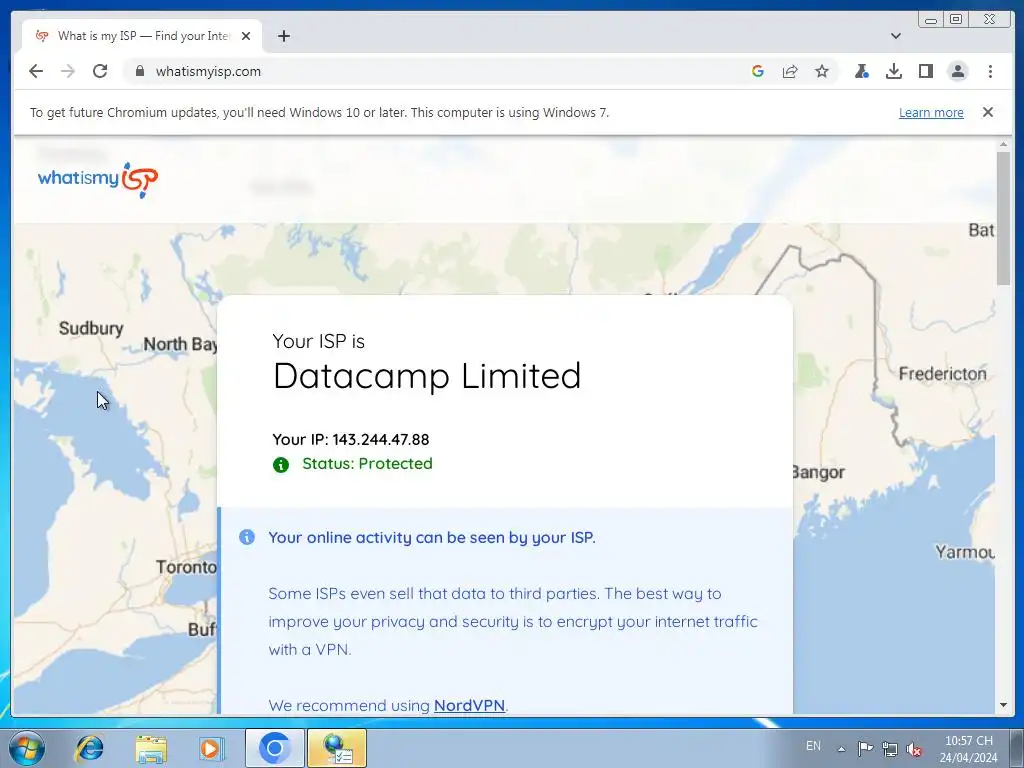Launch Internet Explorer from taskbar
Image resolution: width=1024 pixels, height=768 pixels.
click(89, 748)
